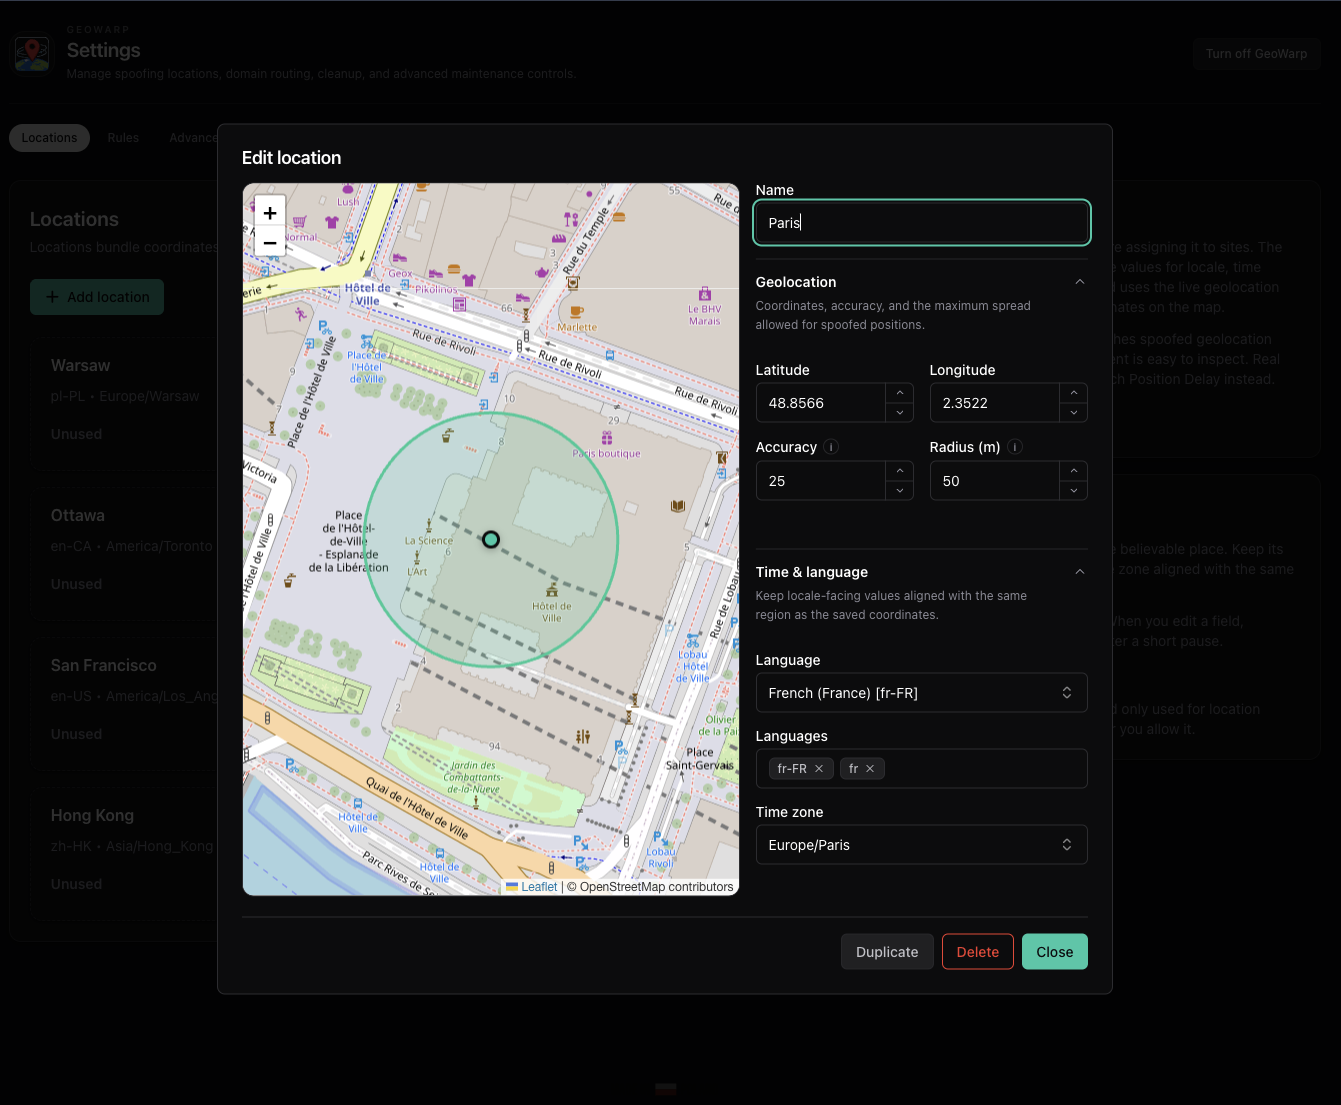Screen dimensions: 1341x1105
Task: Switch to the Rules tab
Action: 123,137
